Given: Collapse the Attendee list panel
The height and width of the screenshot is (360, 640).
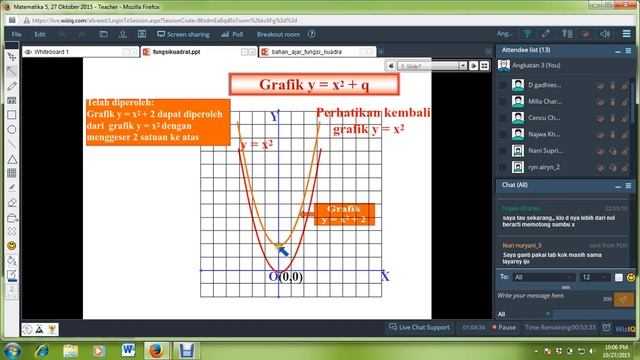Looking at the screenshot, I should pyautogui.click(x=618, y=51).
